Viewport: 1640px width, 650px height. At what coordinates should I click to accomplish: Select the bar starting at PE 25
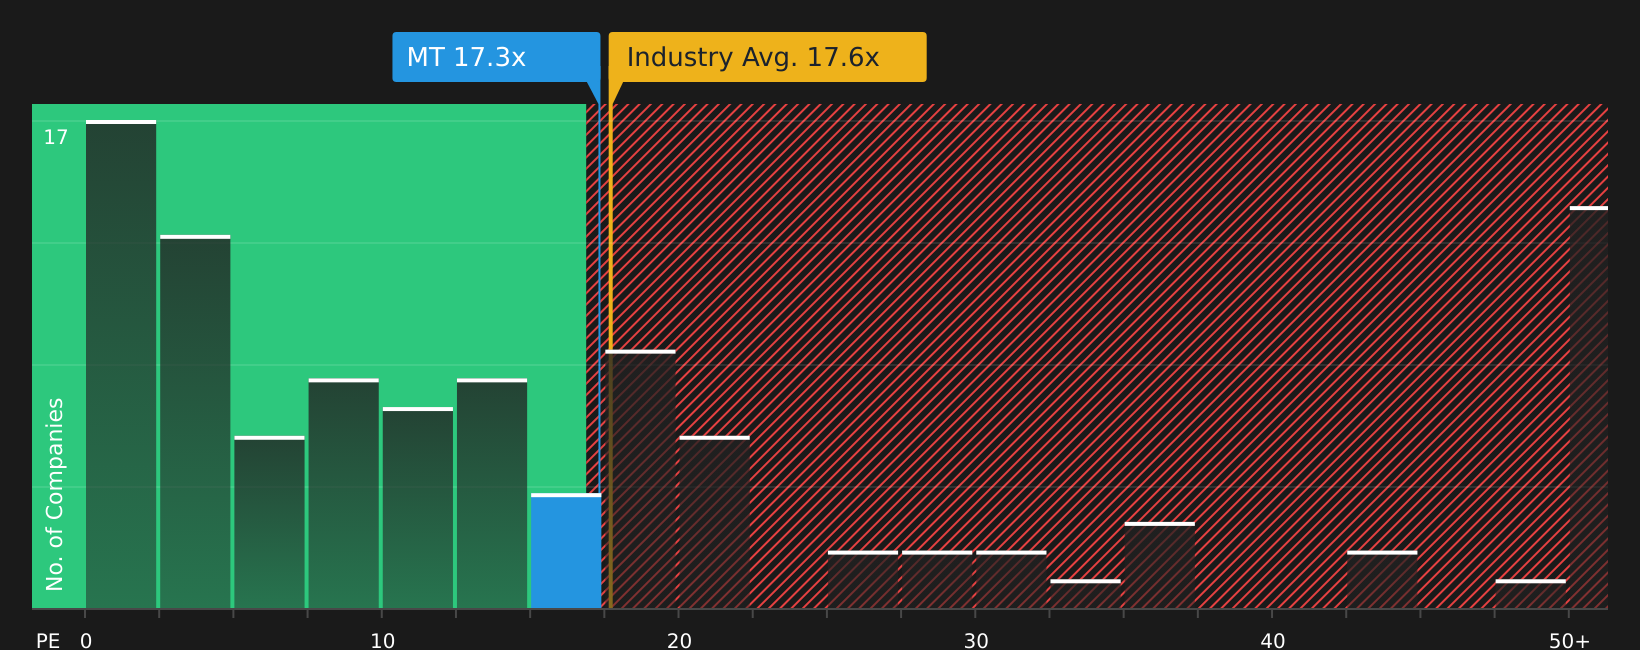[x=863, y=579]
